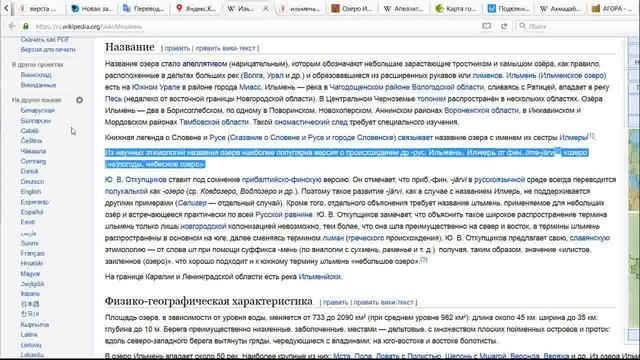Open the 'Перевод...' translator tab

(144, 8)
